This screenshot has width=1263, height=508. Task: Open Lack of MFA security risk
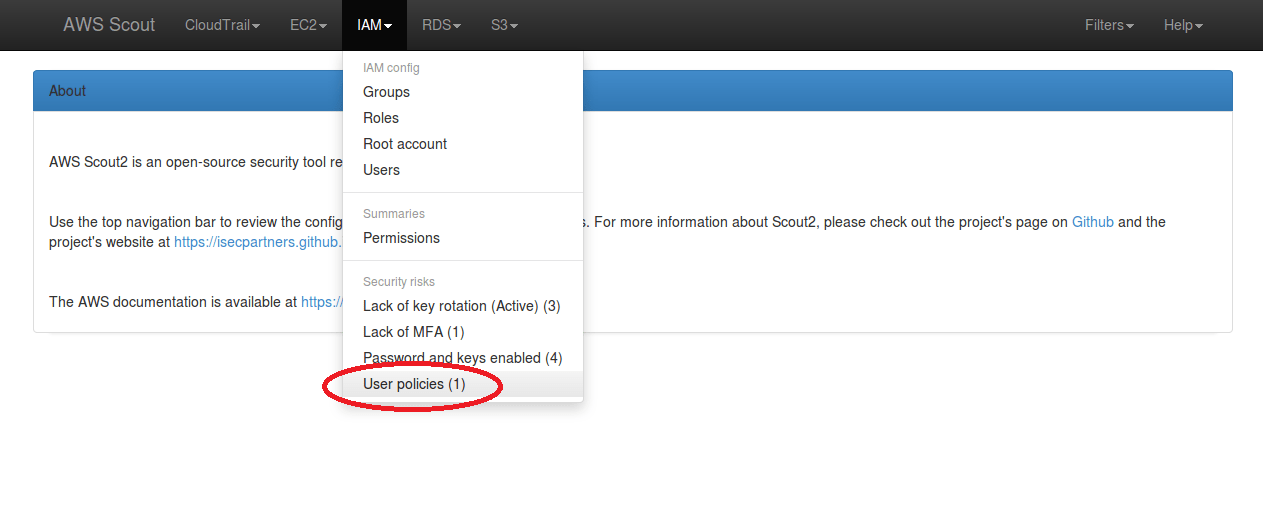[x=413, y=332]
